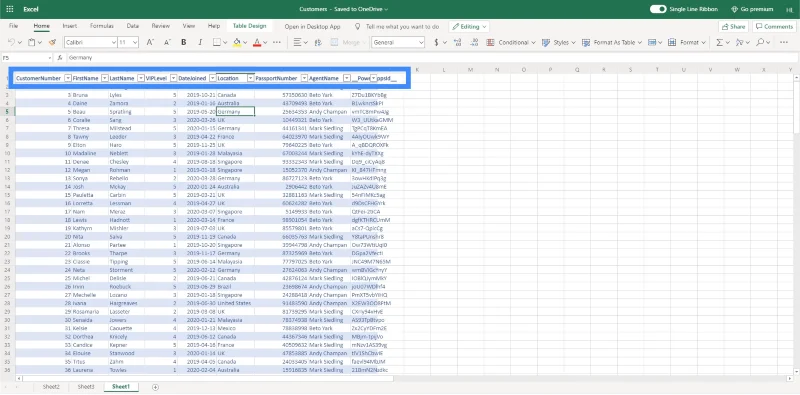Click the fx insert function icon
800x395 pixels.
(x=60, y=58)
